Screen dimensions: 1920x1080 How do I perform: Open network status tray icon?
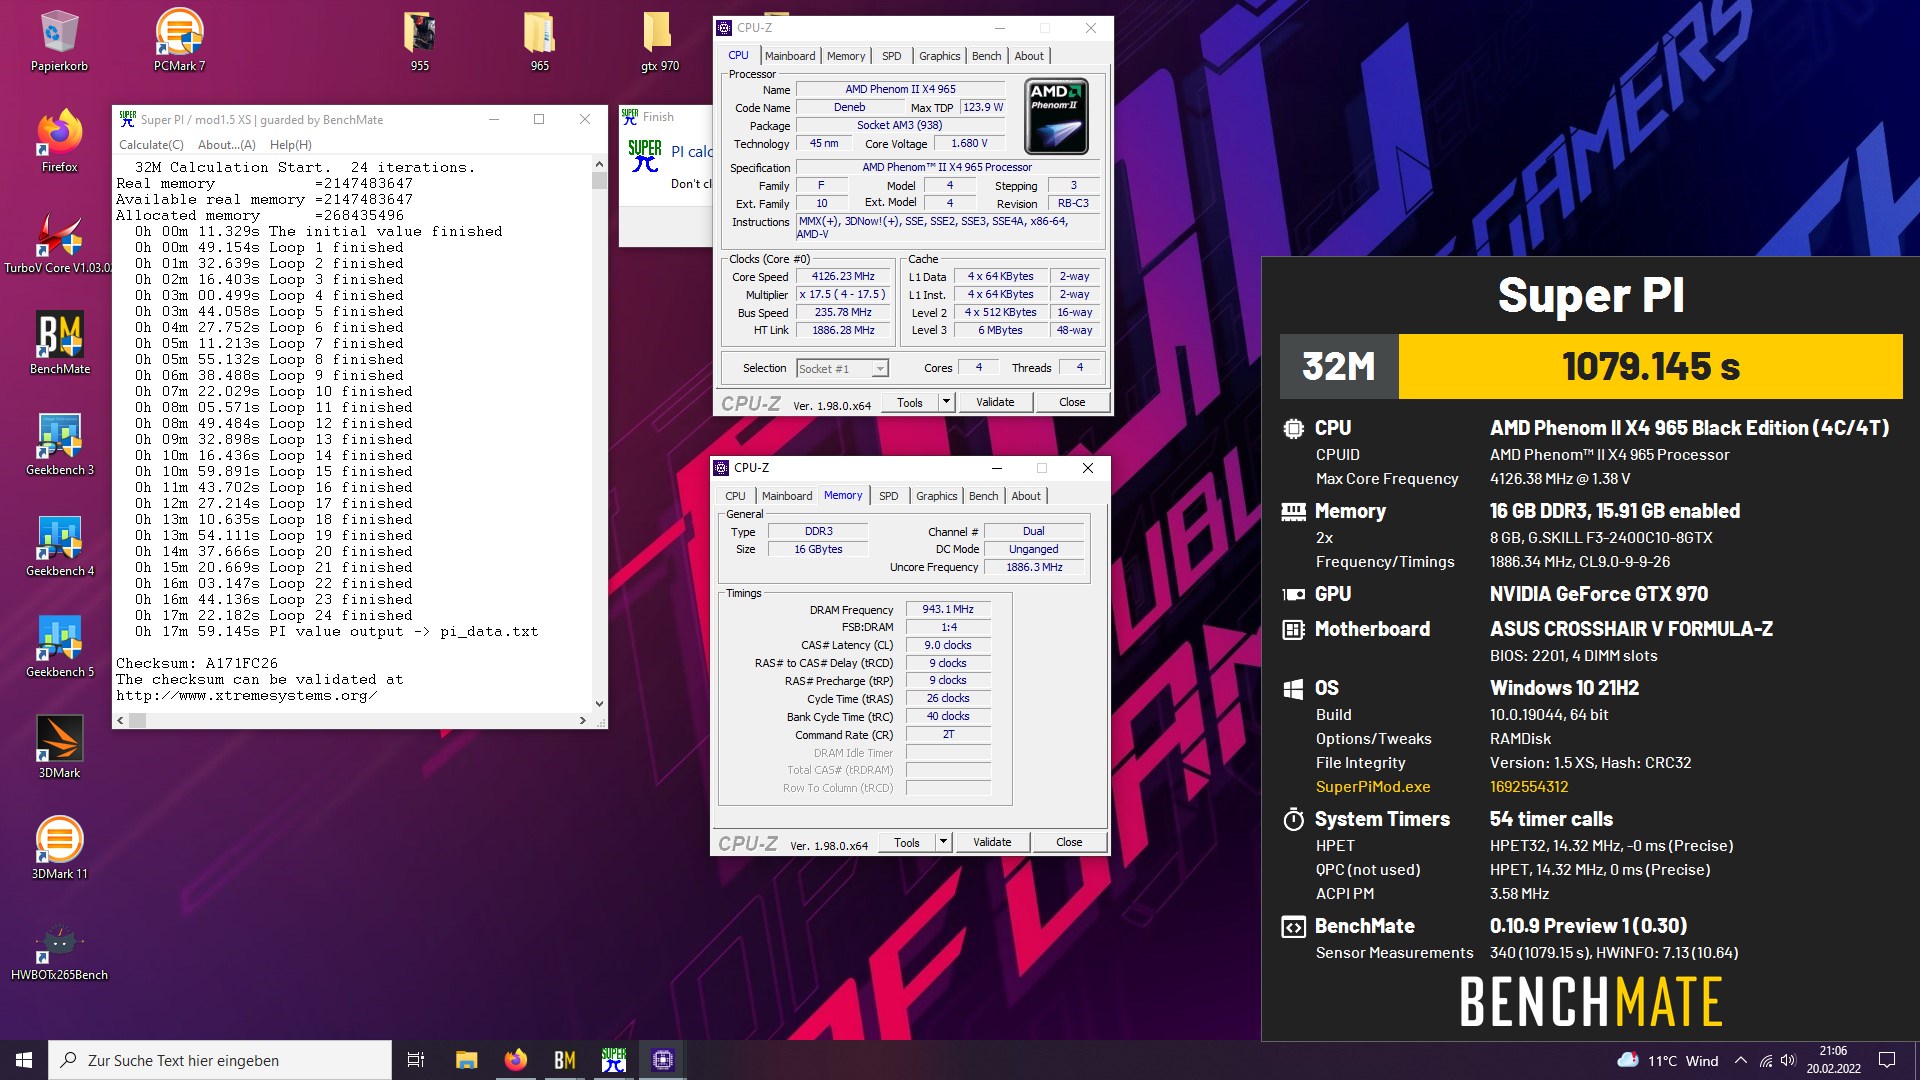(1766, 1060)
